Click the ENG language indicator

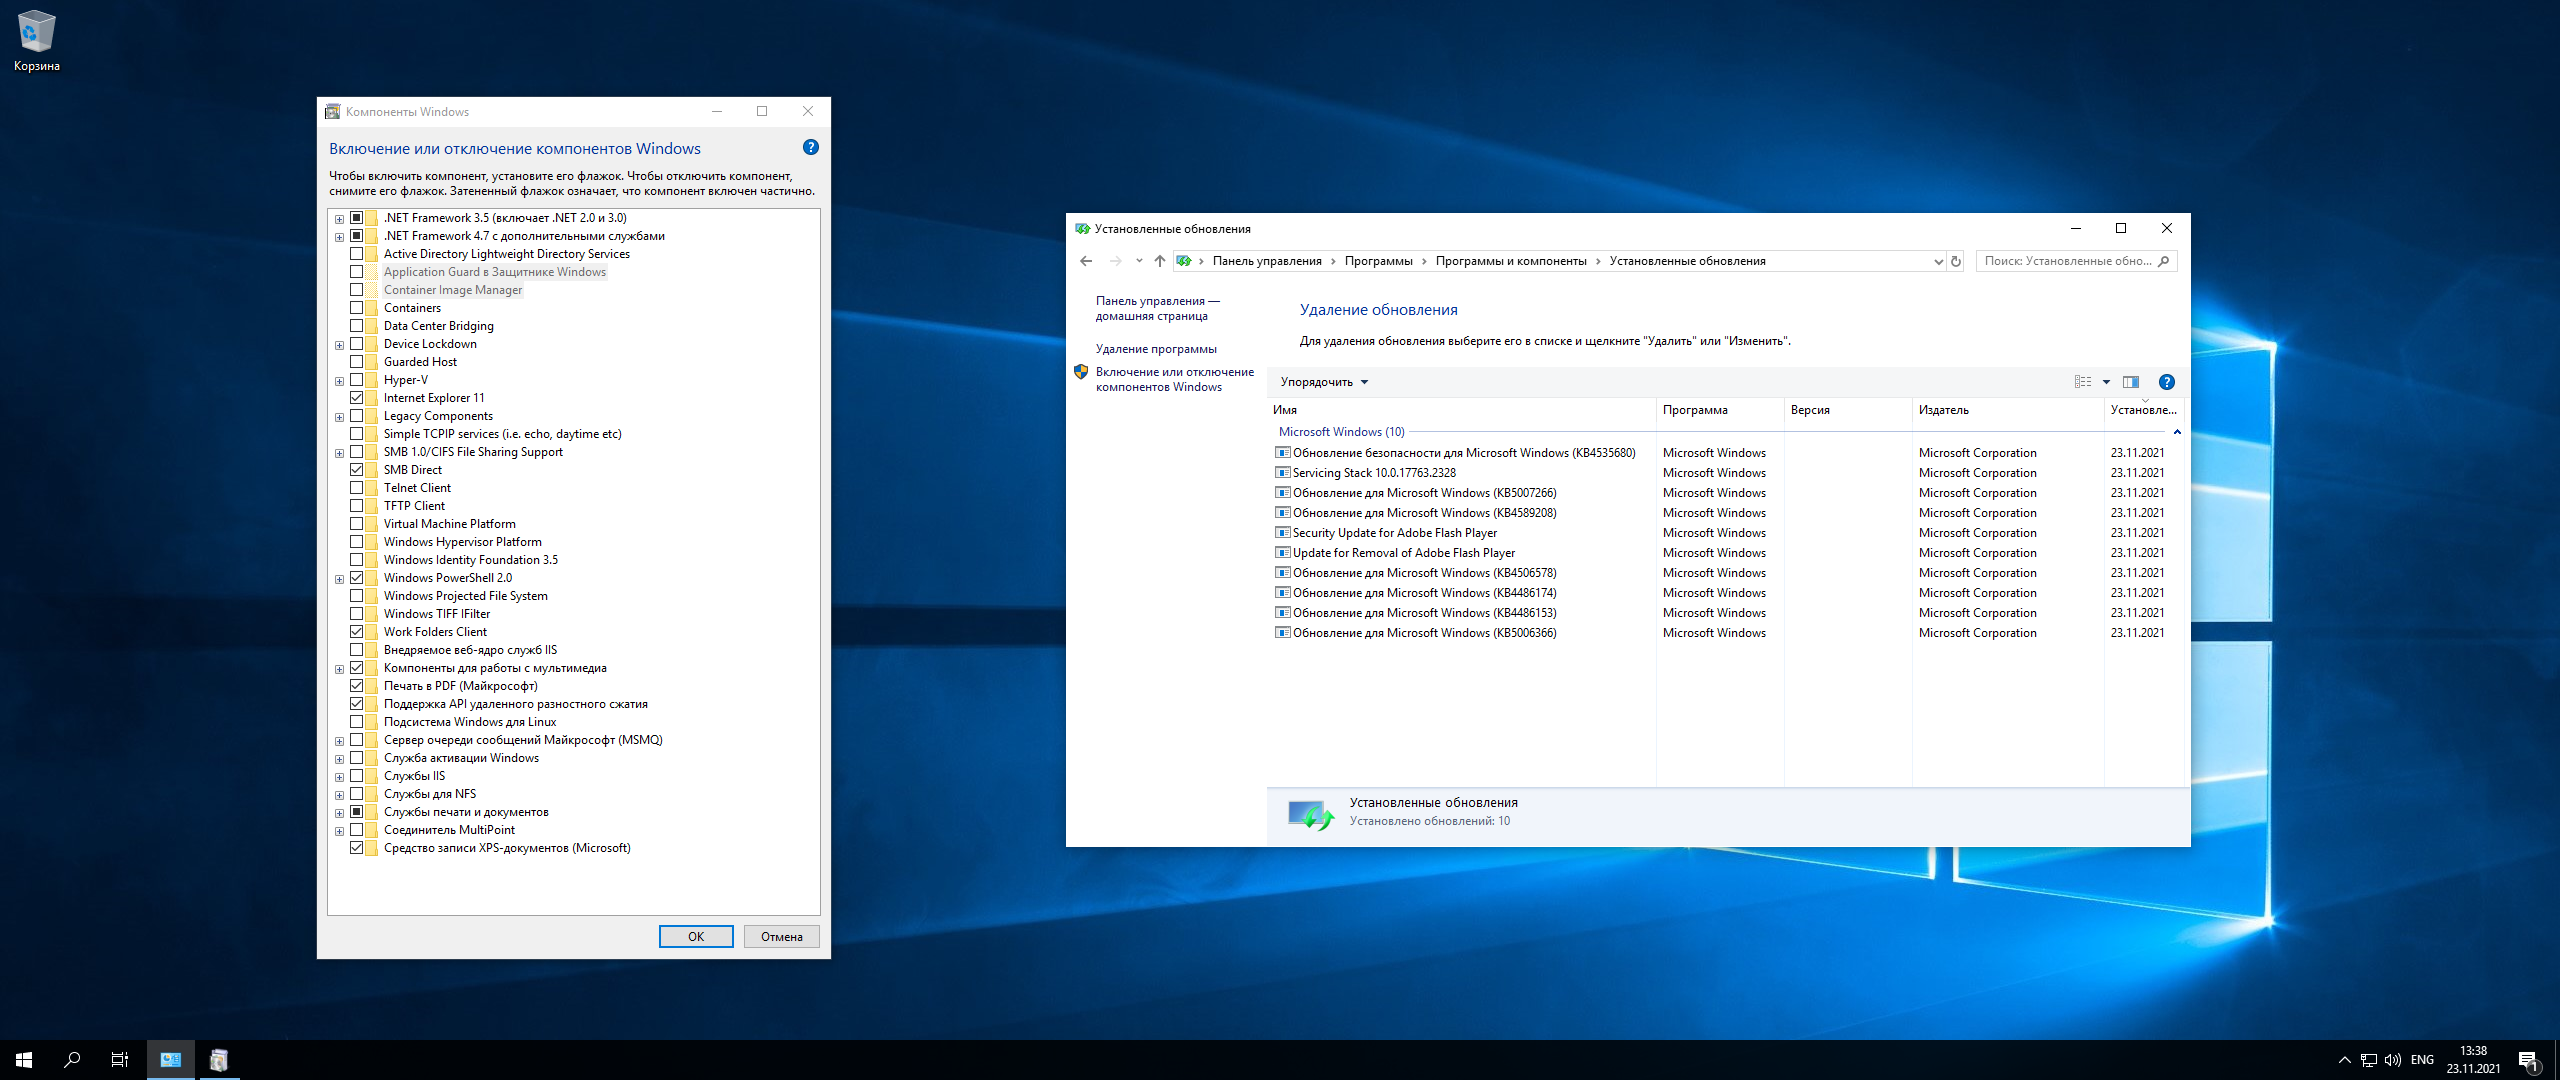(2422, 1060)
